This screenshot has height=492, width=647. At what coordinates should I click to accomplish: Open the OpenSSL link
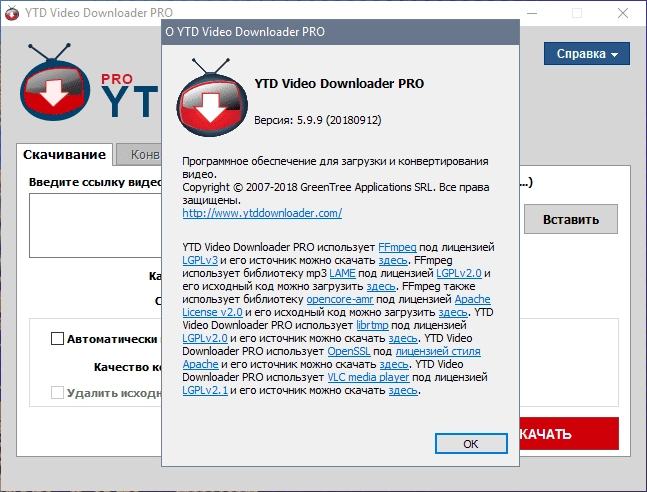(349, 351)
